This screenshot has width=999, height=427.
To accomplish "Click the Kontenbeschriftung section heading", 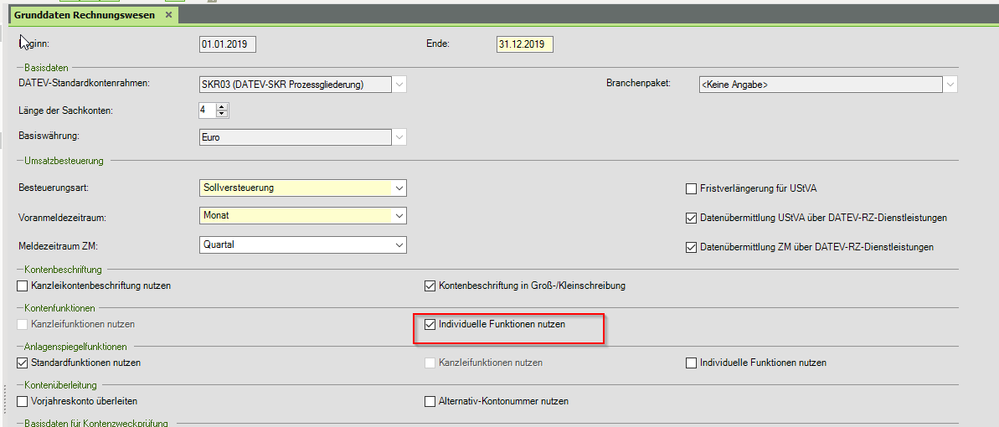I will [62, 270].
